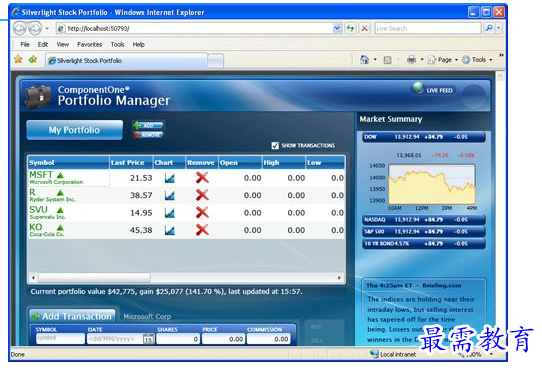Open calendar picker in Date field
Image resolution: width=542 pixels, height=371 pixels.
pyautogui.click(x=148, y=339)
